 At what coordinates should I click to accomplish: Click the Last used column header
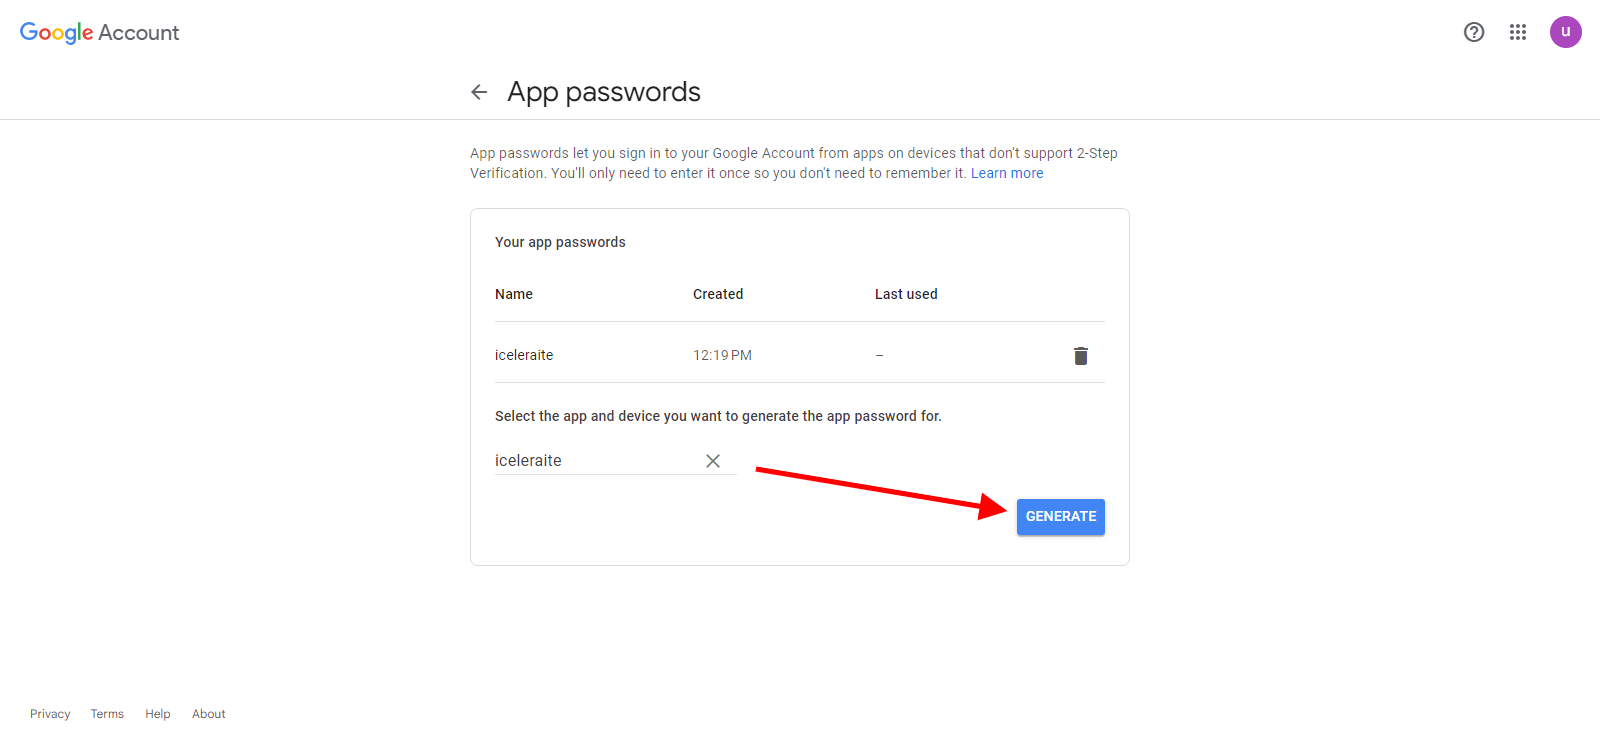tap(906, 294)
